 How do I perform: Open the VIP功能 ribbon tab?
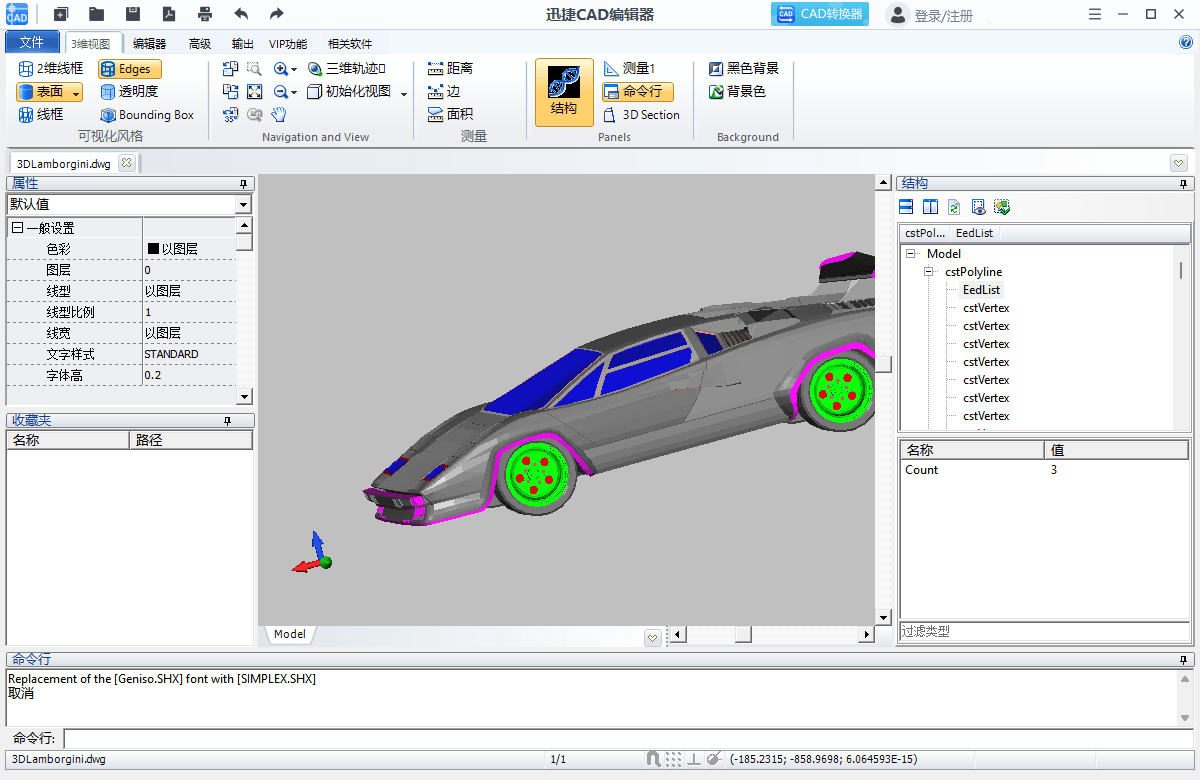pos(288,43)
